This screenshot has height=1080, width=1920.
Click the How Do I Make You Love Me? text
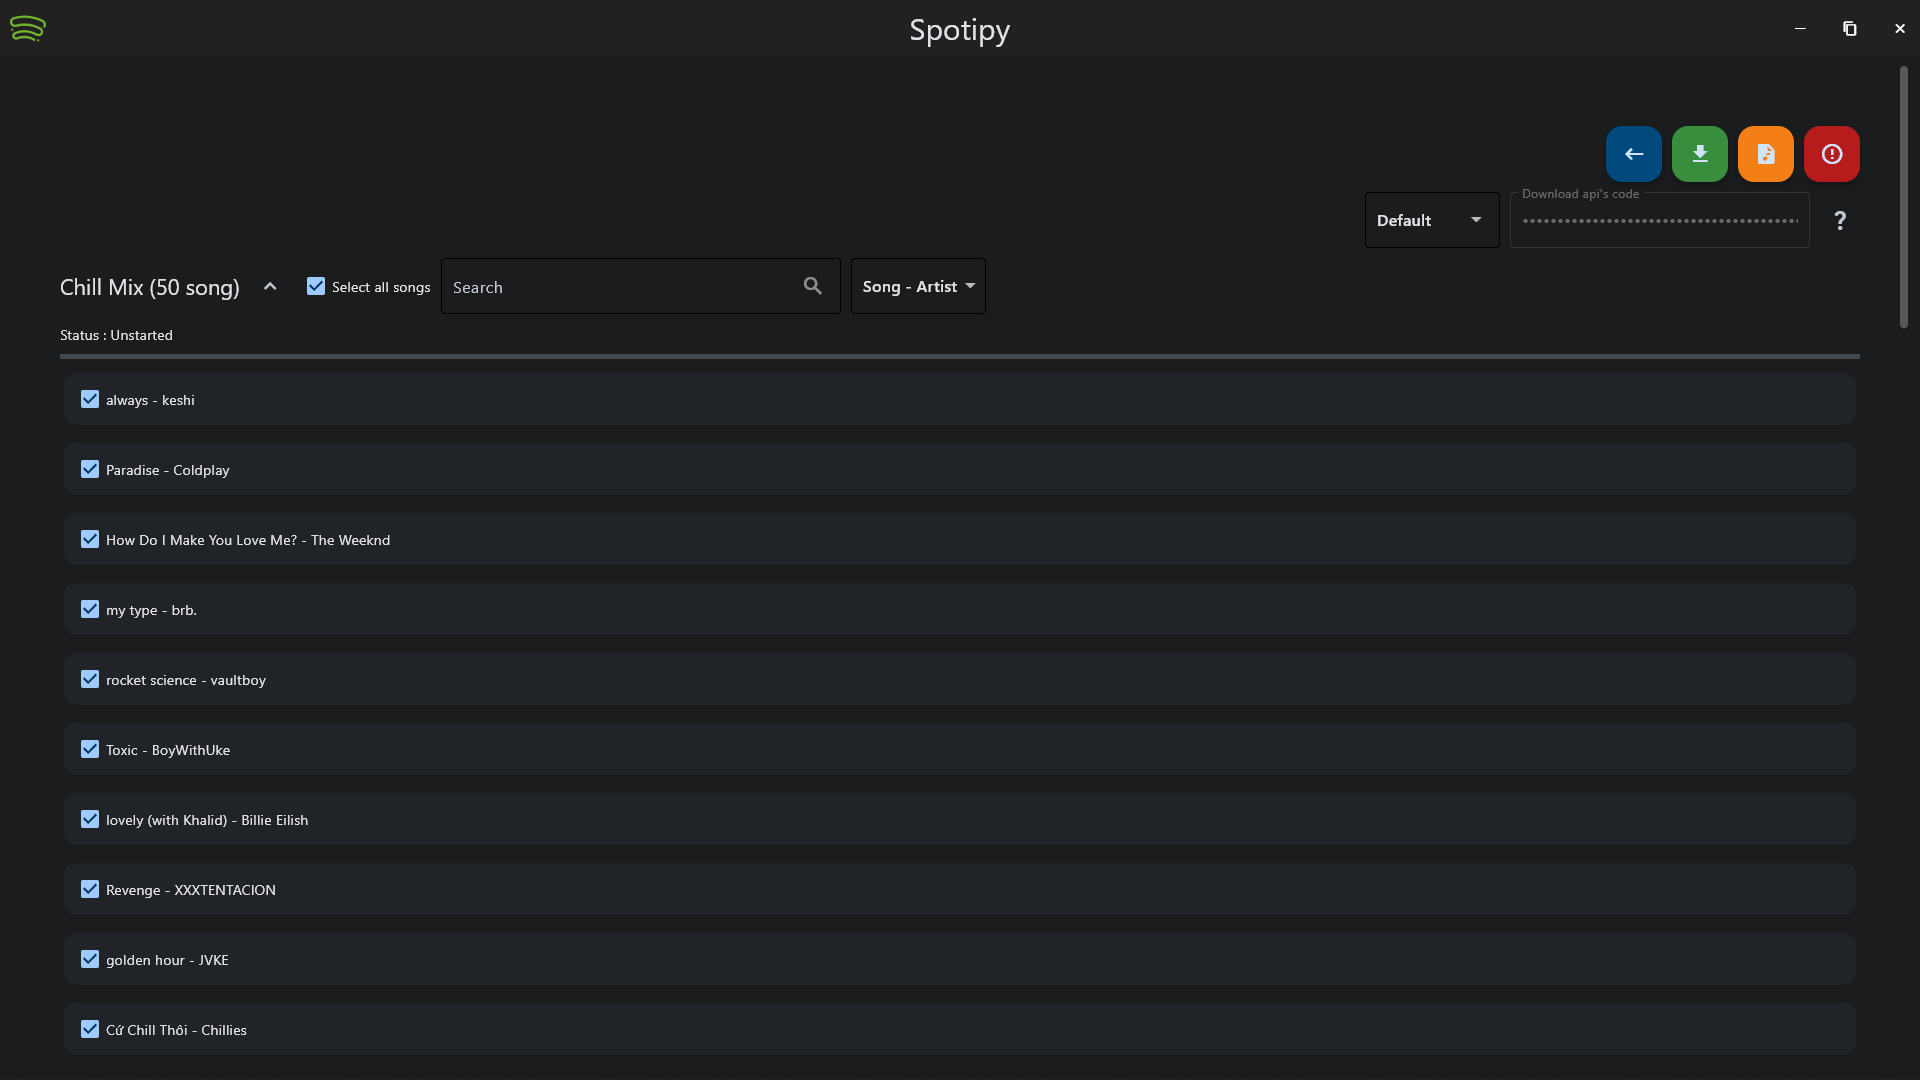coord(201,540)
